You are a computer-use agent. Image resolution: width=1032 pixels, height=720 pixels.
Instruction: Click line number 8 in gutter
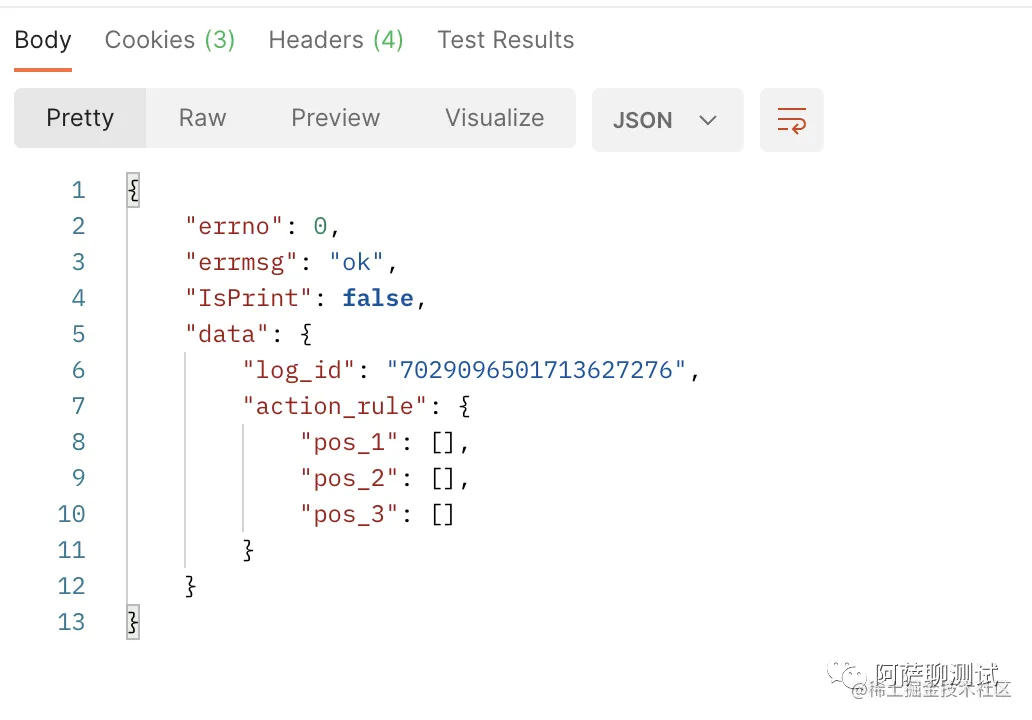pos(78,442)
